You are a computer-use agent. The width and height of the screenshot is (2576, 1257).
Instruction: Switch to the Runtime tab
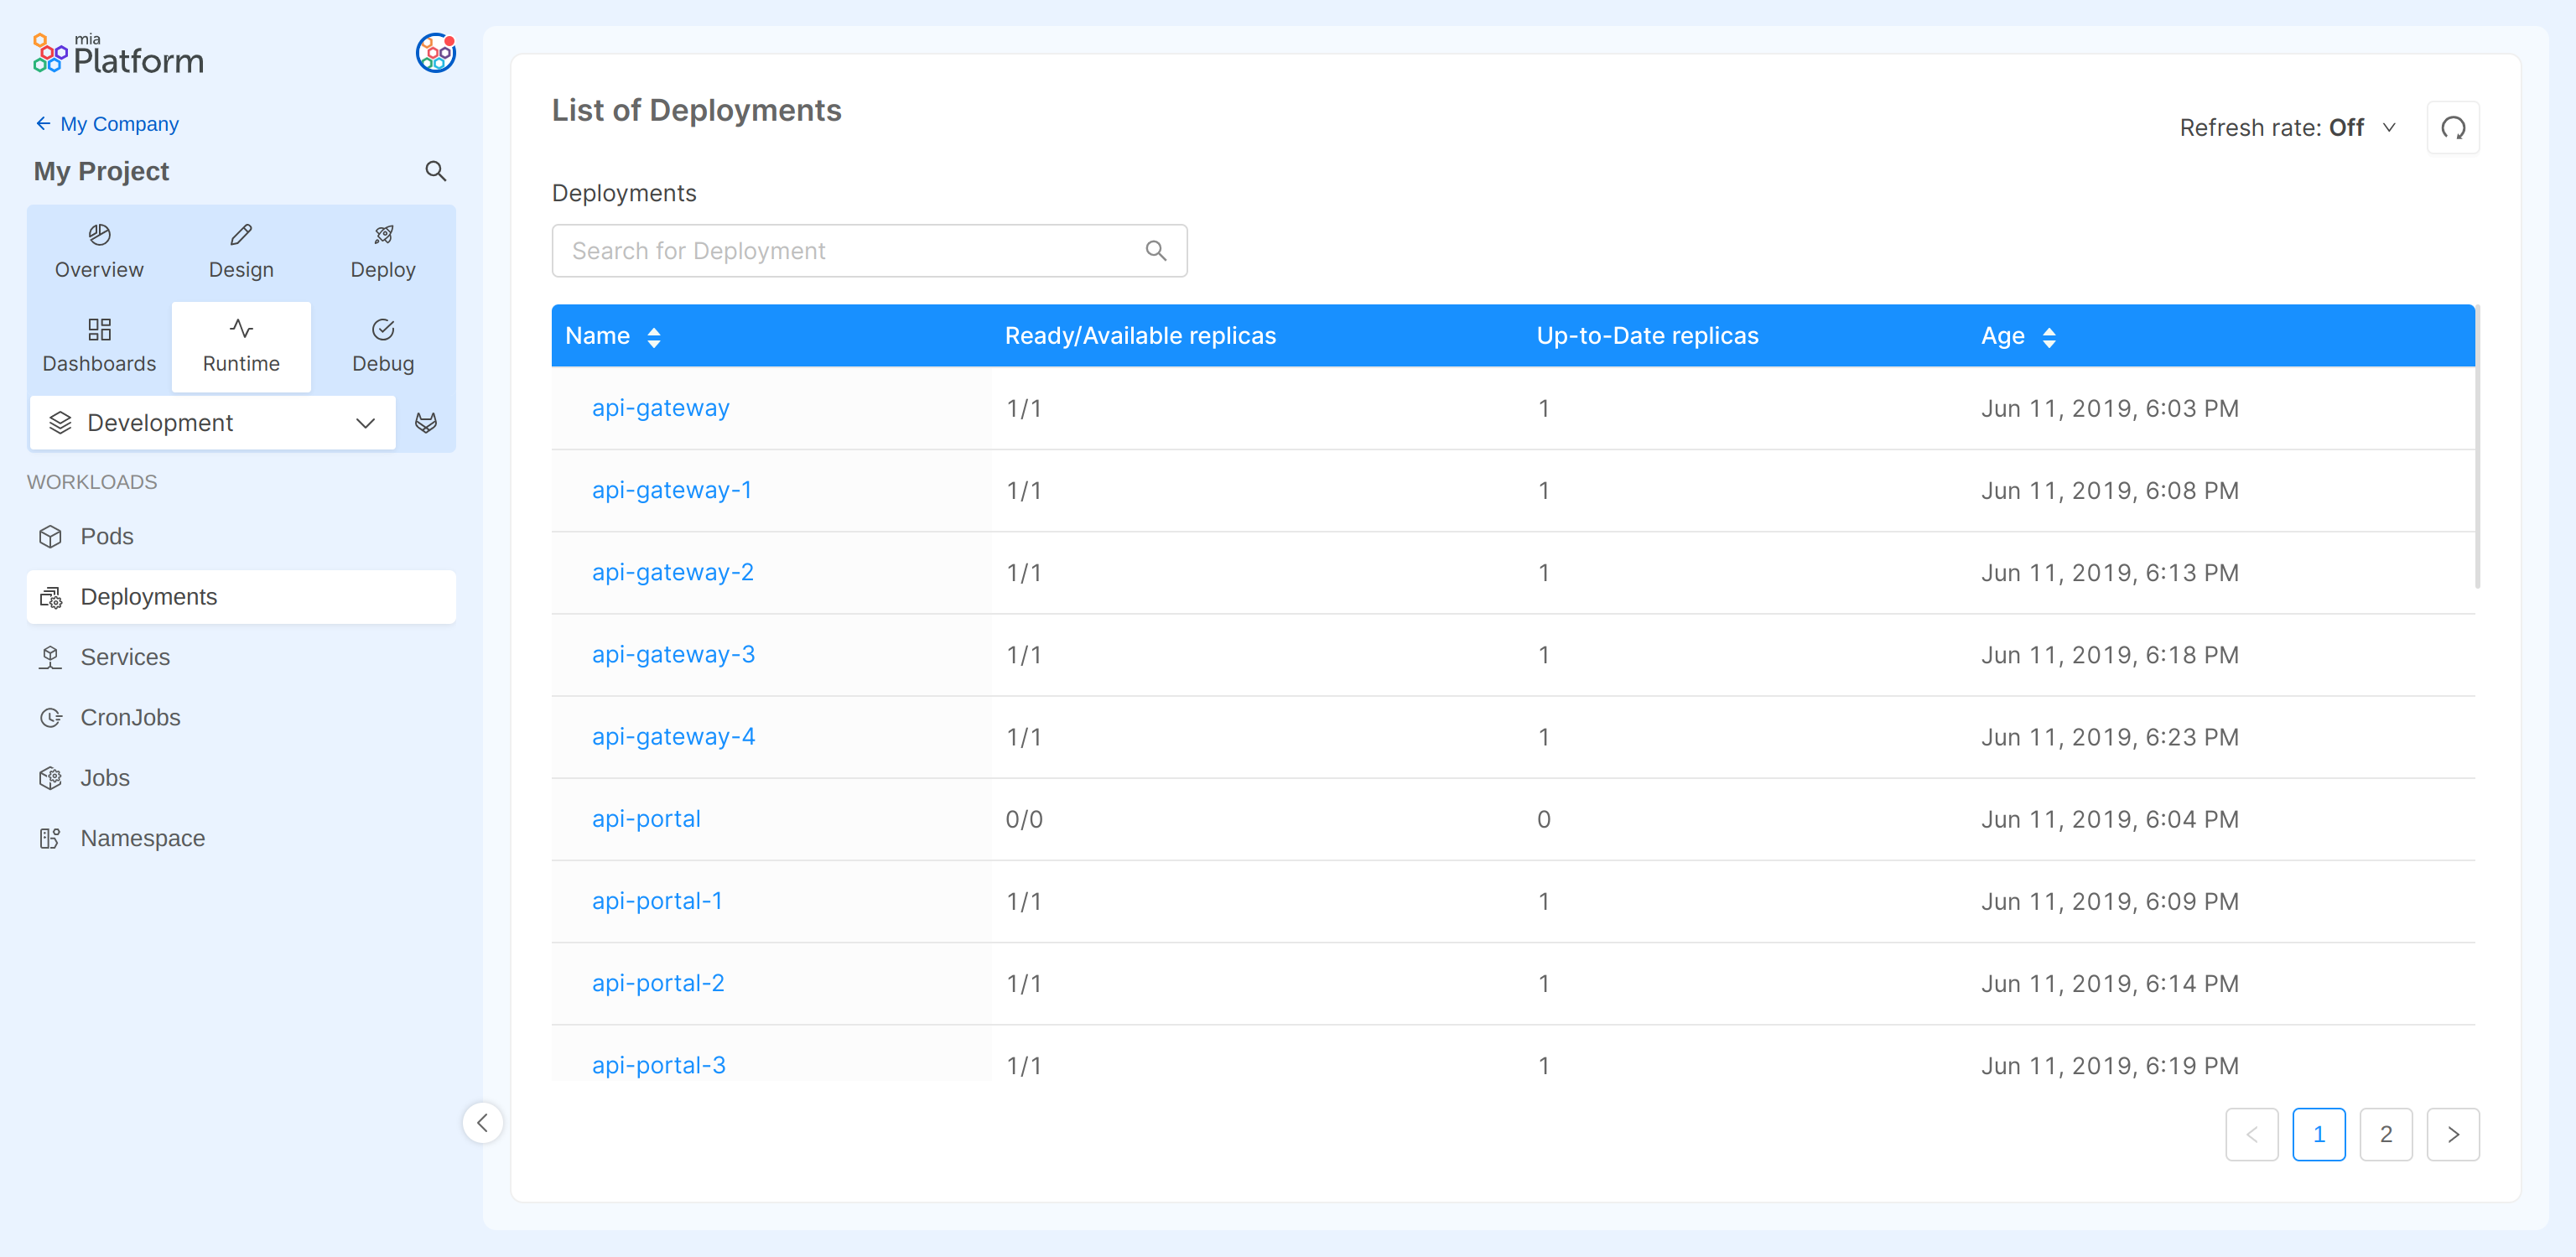[240, 345]
